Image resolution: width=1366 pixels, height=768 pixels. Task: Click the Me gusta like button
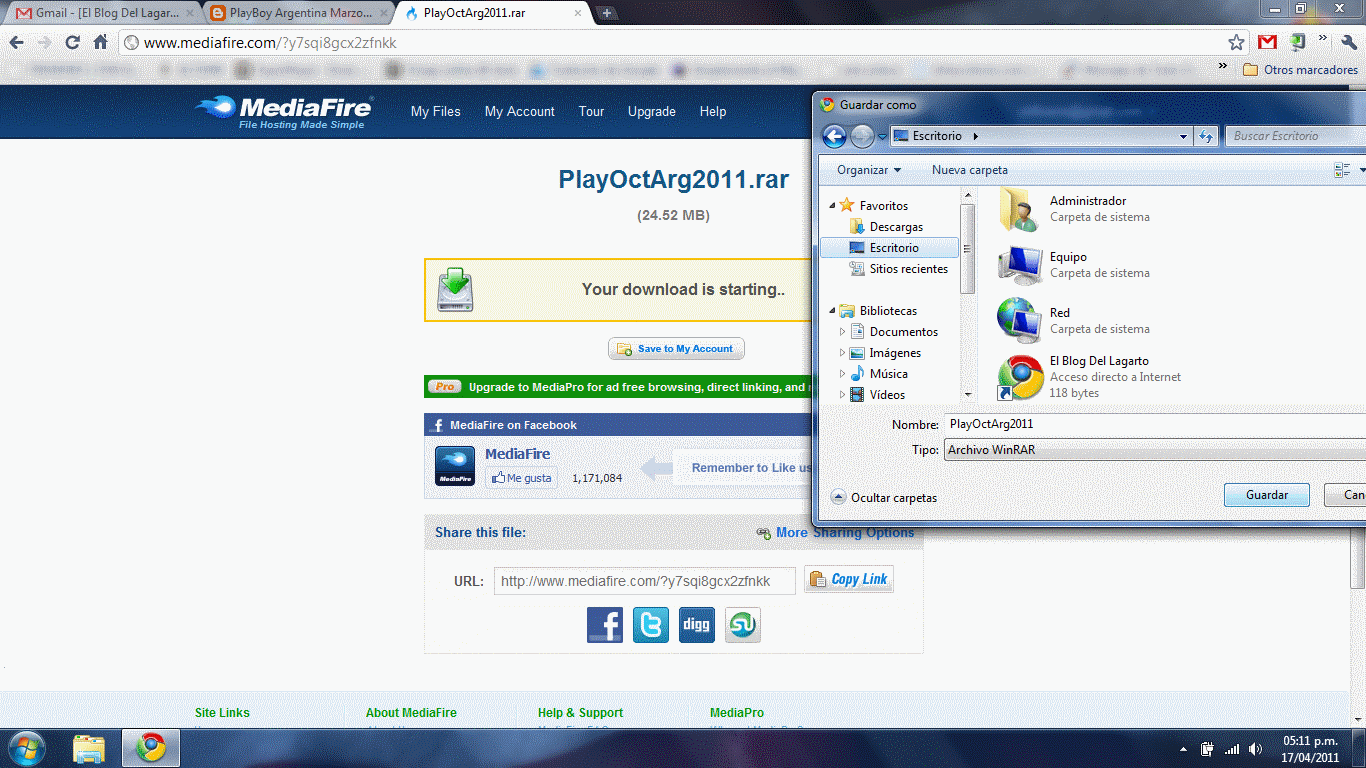pyautogui.click(x=522, y=478)
